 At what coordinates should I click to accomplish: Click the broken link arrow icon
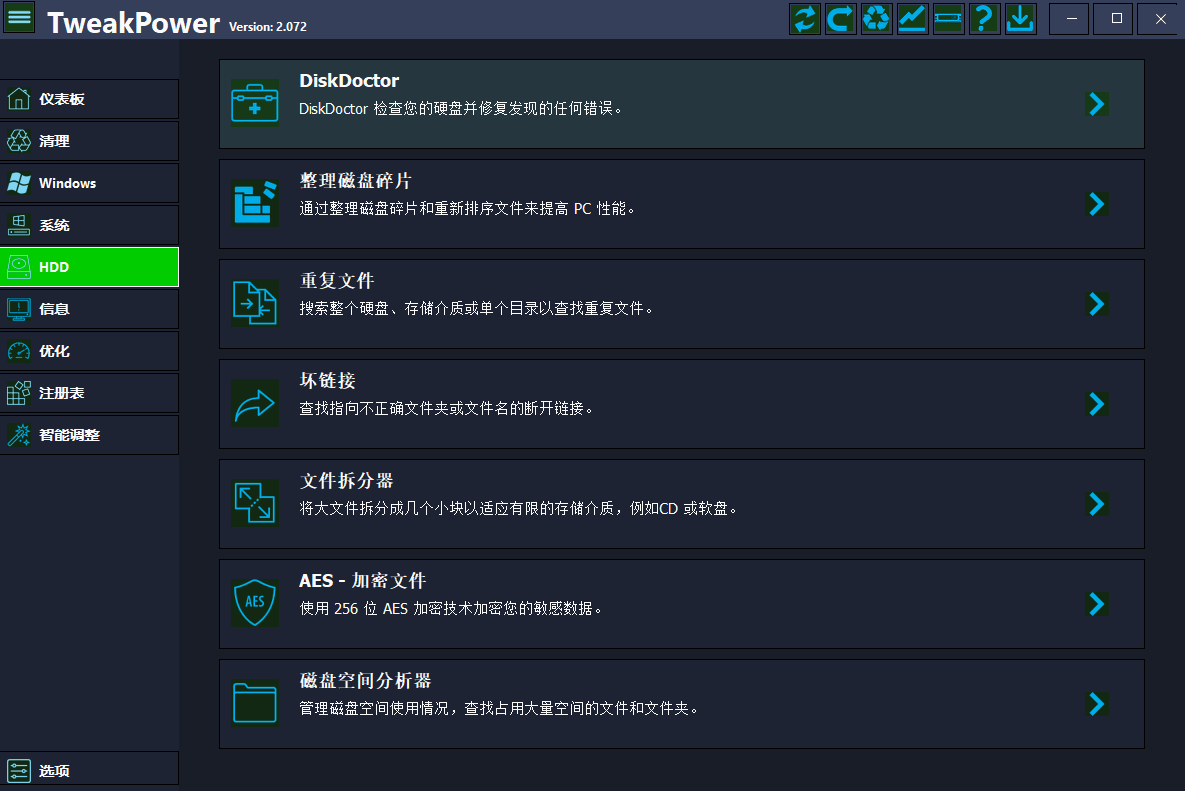coord(255,403)
